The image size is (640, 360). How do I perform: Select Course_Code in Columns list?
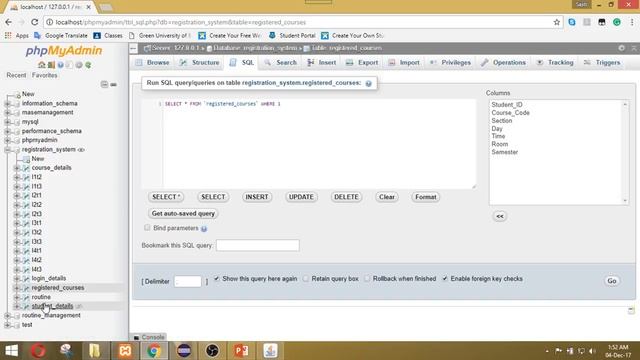(x=510, y=113)
